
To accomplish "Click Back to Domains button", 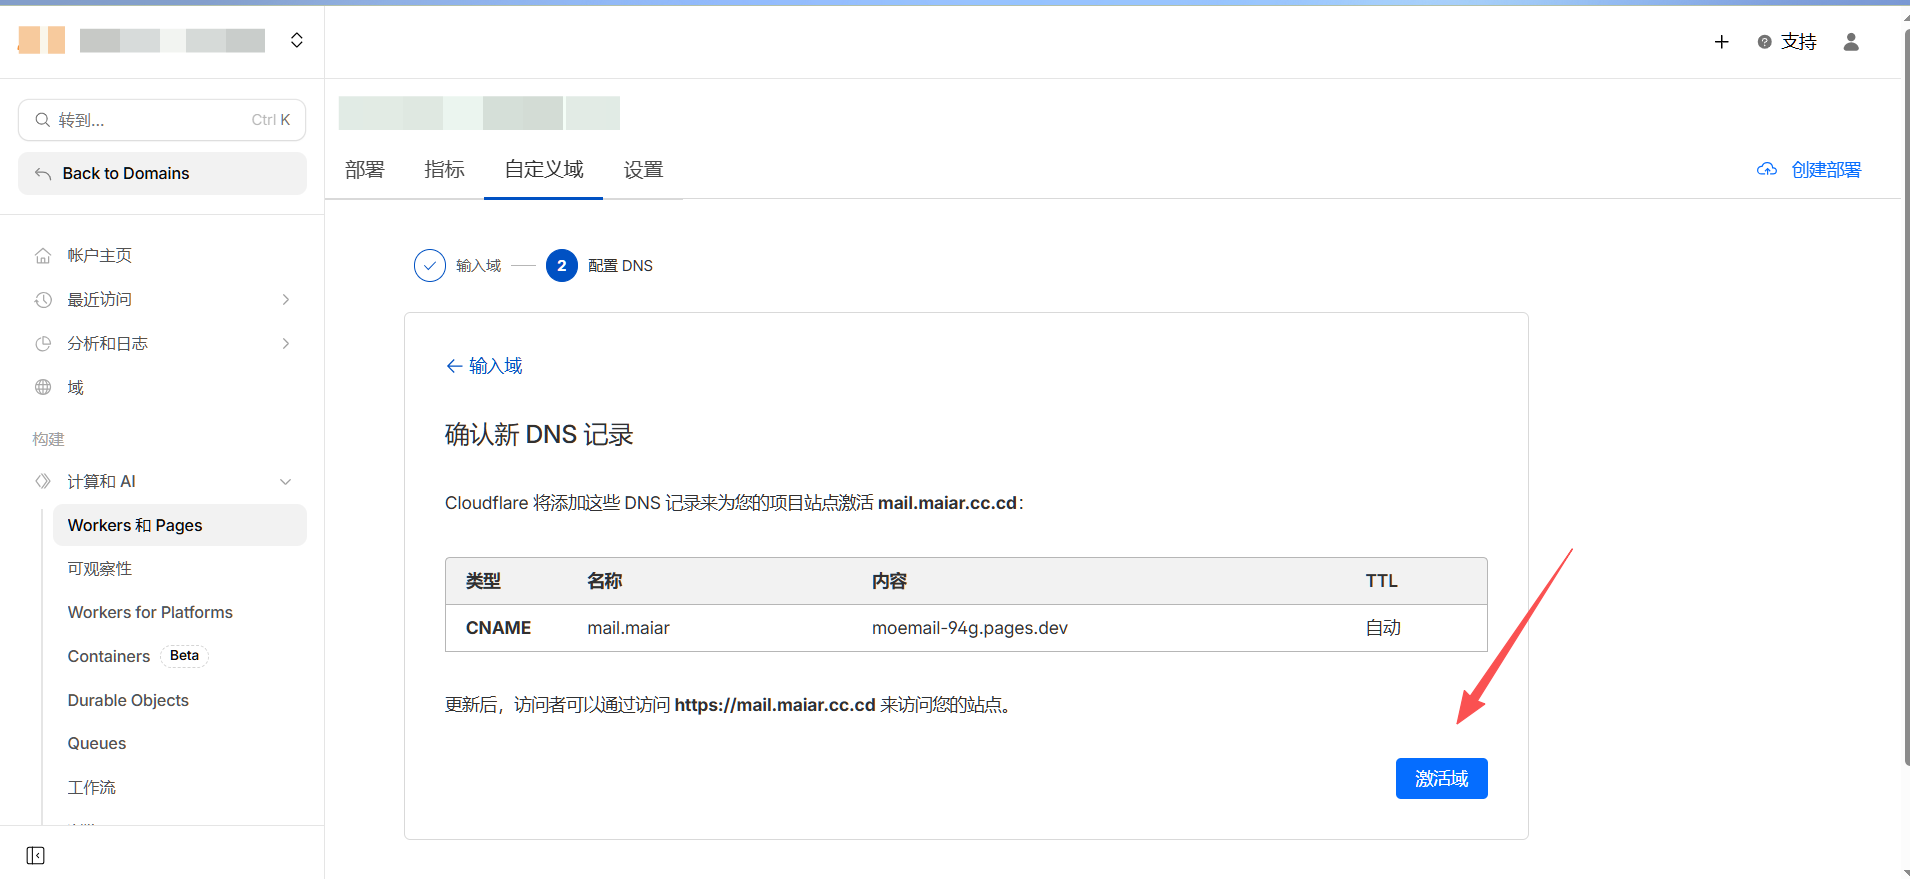I will [x=162, y=174].
